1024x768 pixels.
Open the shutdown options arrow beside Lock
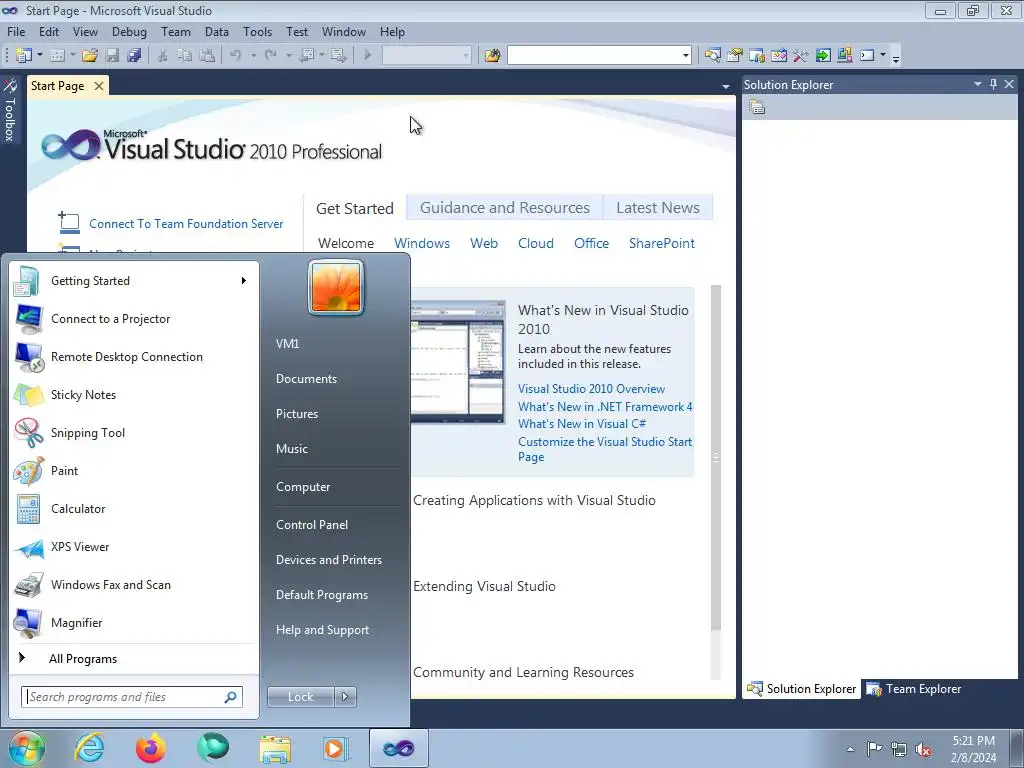(345, 697)
